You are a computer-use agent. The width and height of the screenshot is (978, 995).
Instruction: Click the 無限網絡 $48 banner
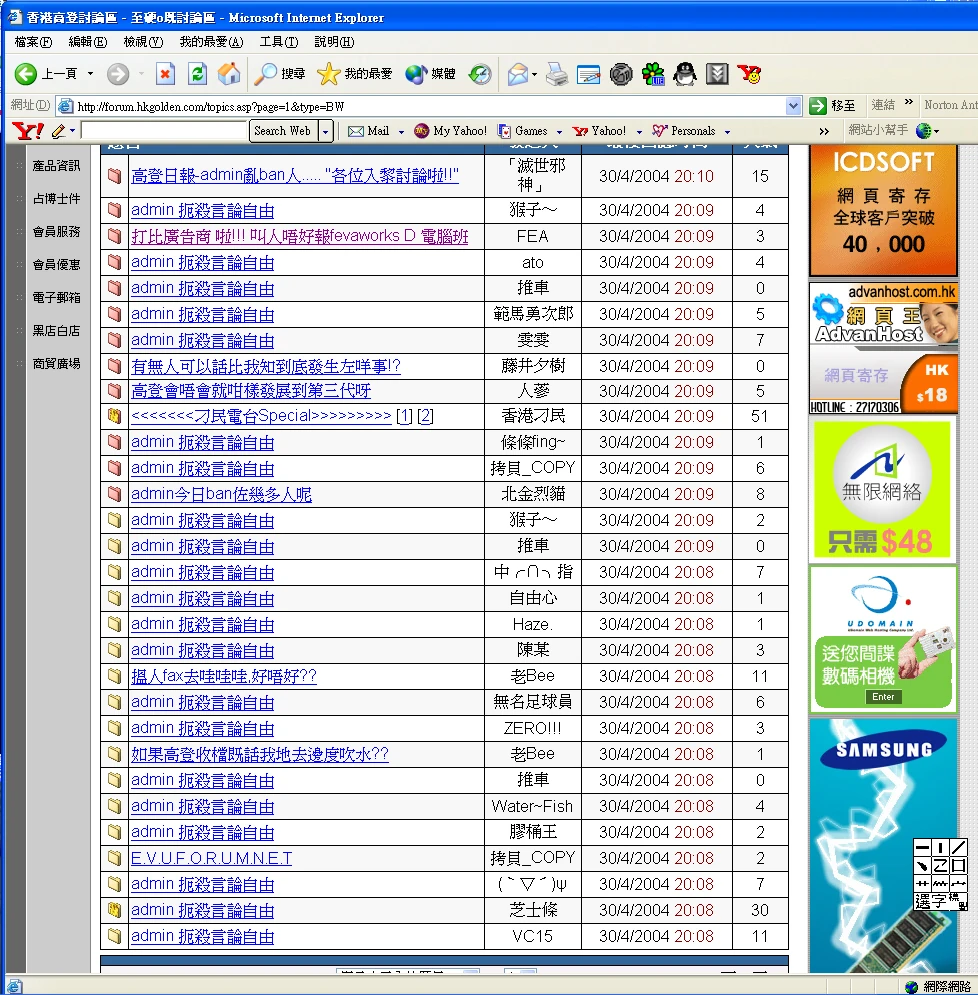[882, 490]
